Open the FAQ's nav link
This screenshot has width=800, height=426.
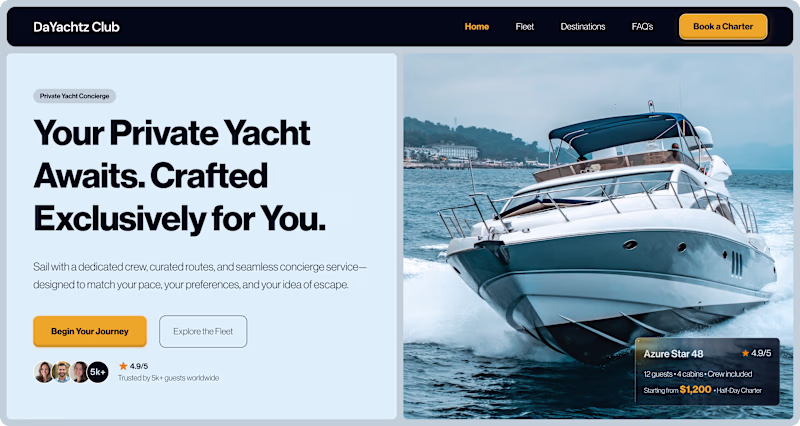[x=642, y=27]
